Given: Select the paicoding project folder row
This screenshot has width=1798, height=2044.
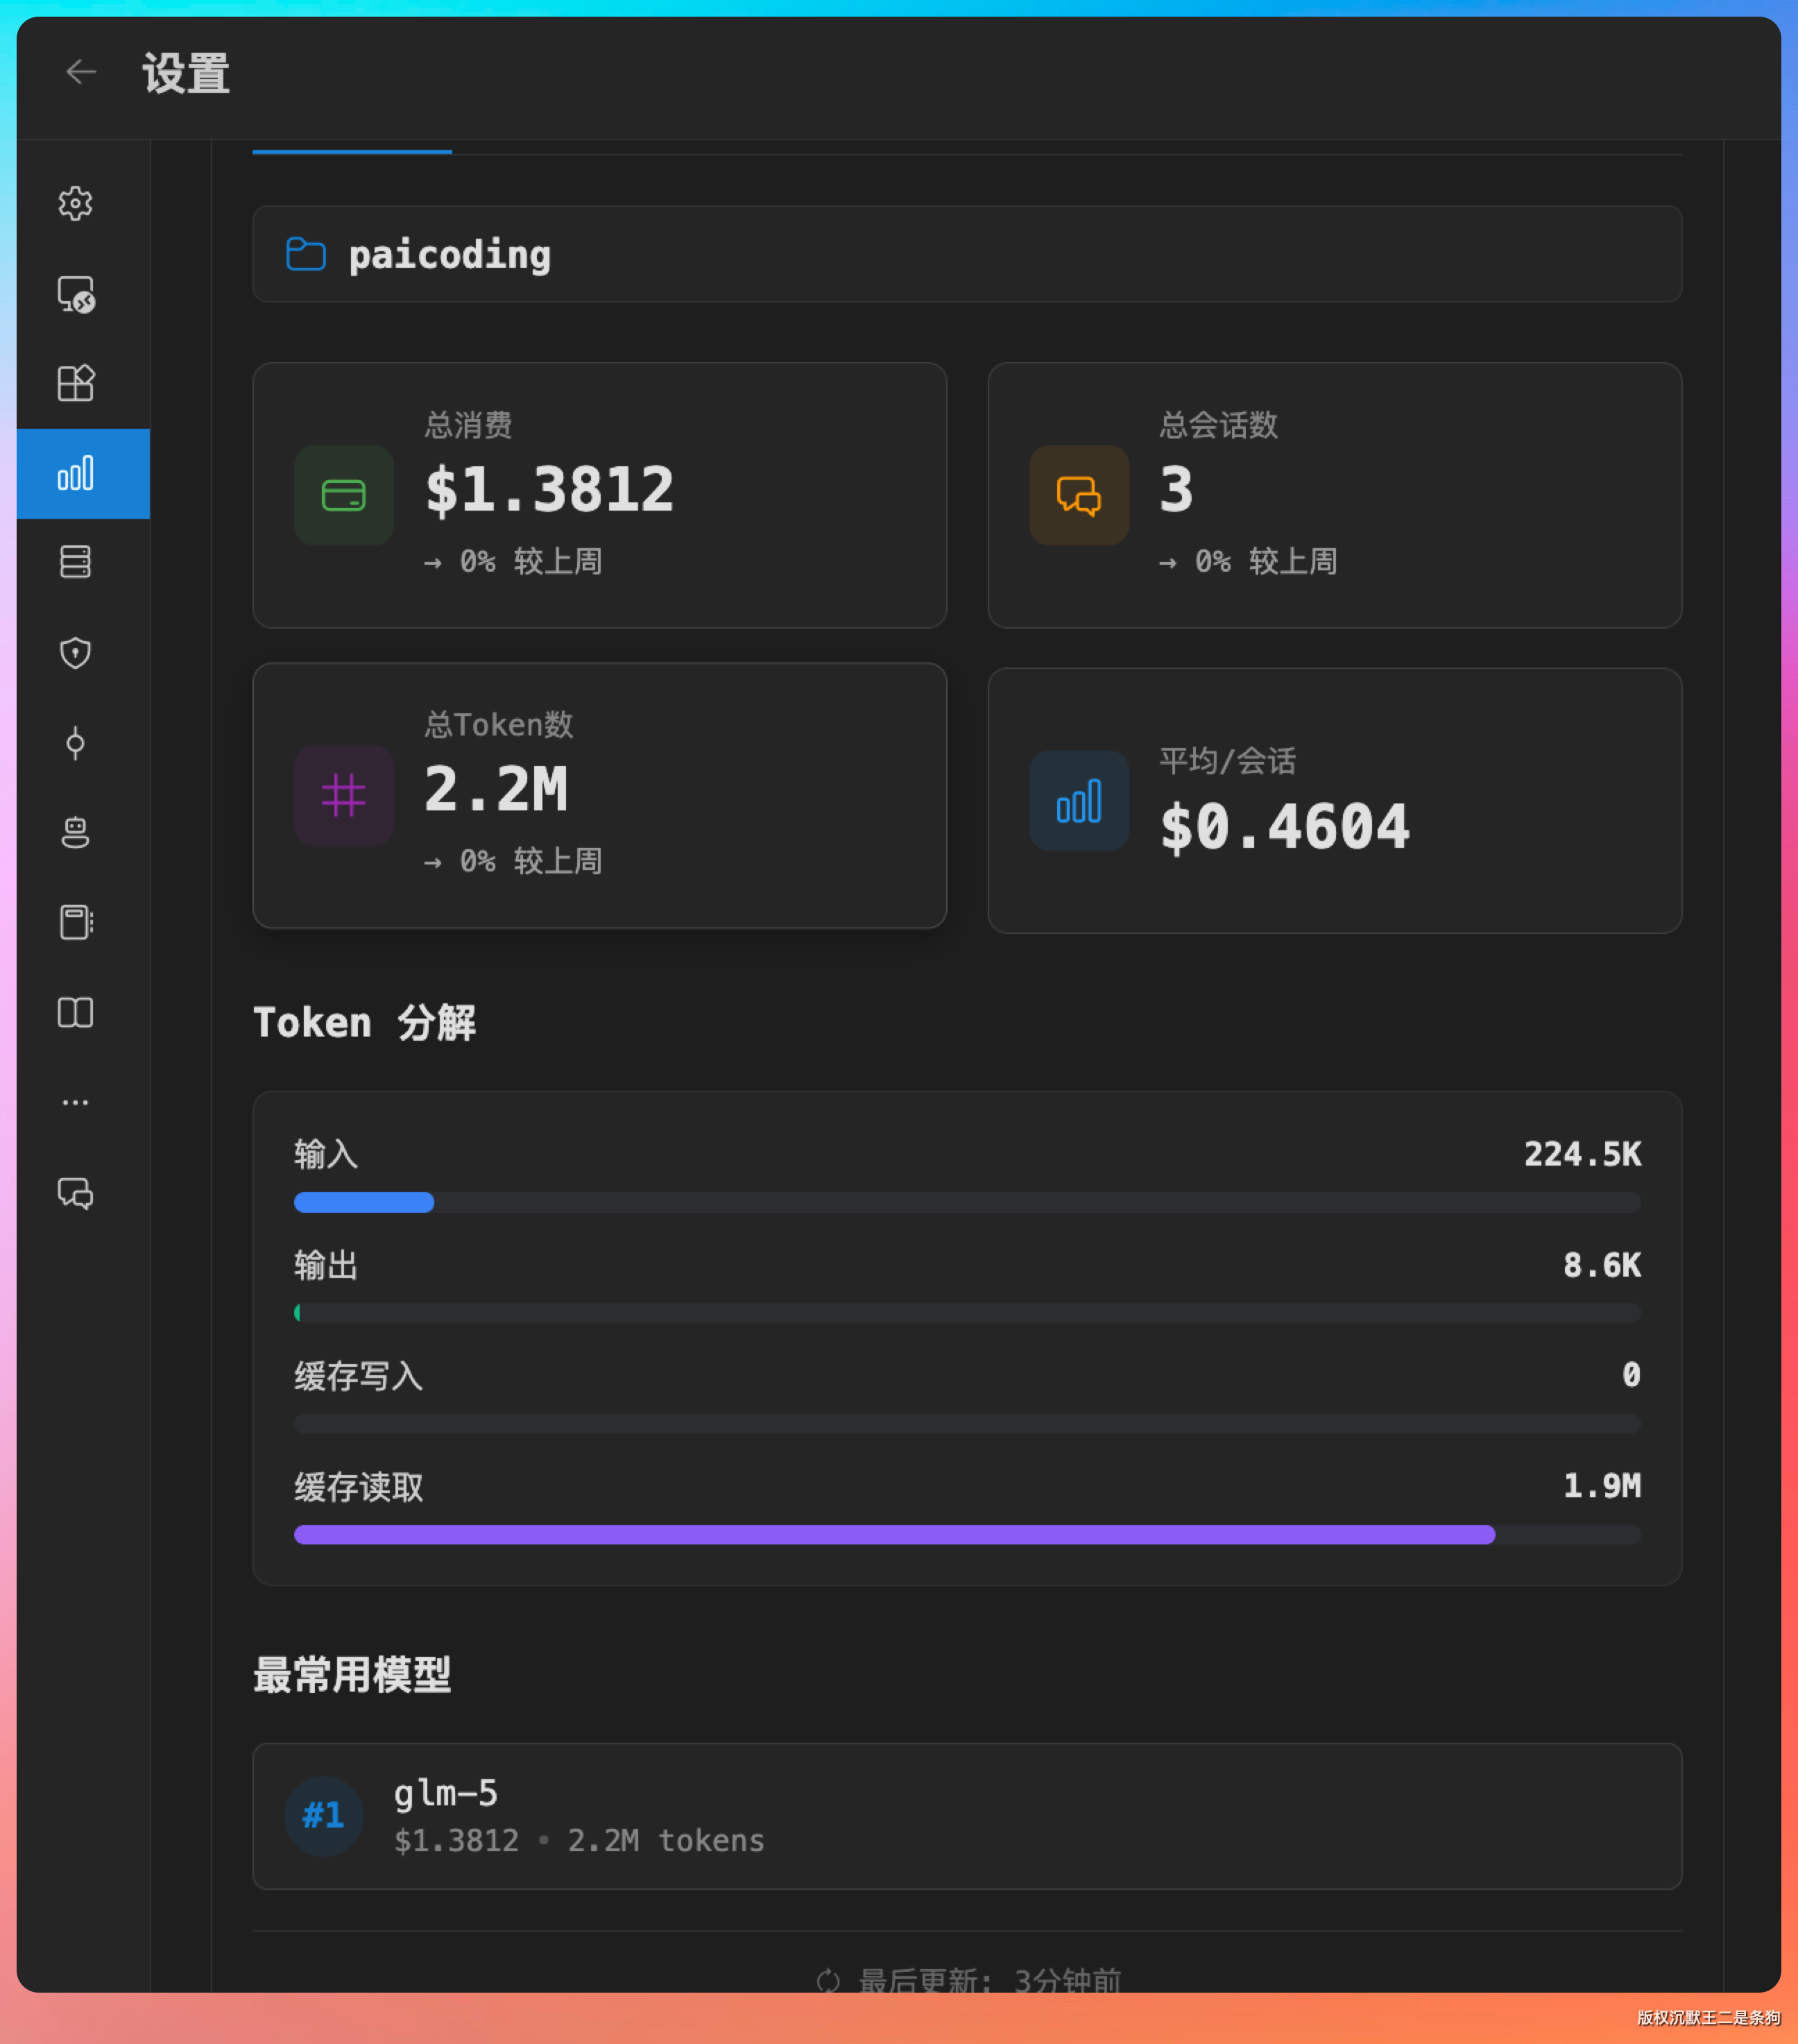Looking at the screenshot, I should (x=966, y=254).
